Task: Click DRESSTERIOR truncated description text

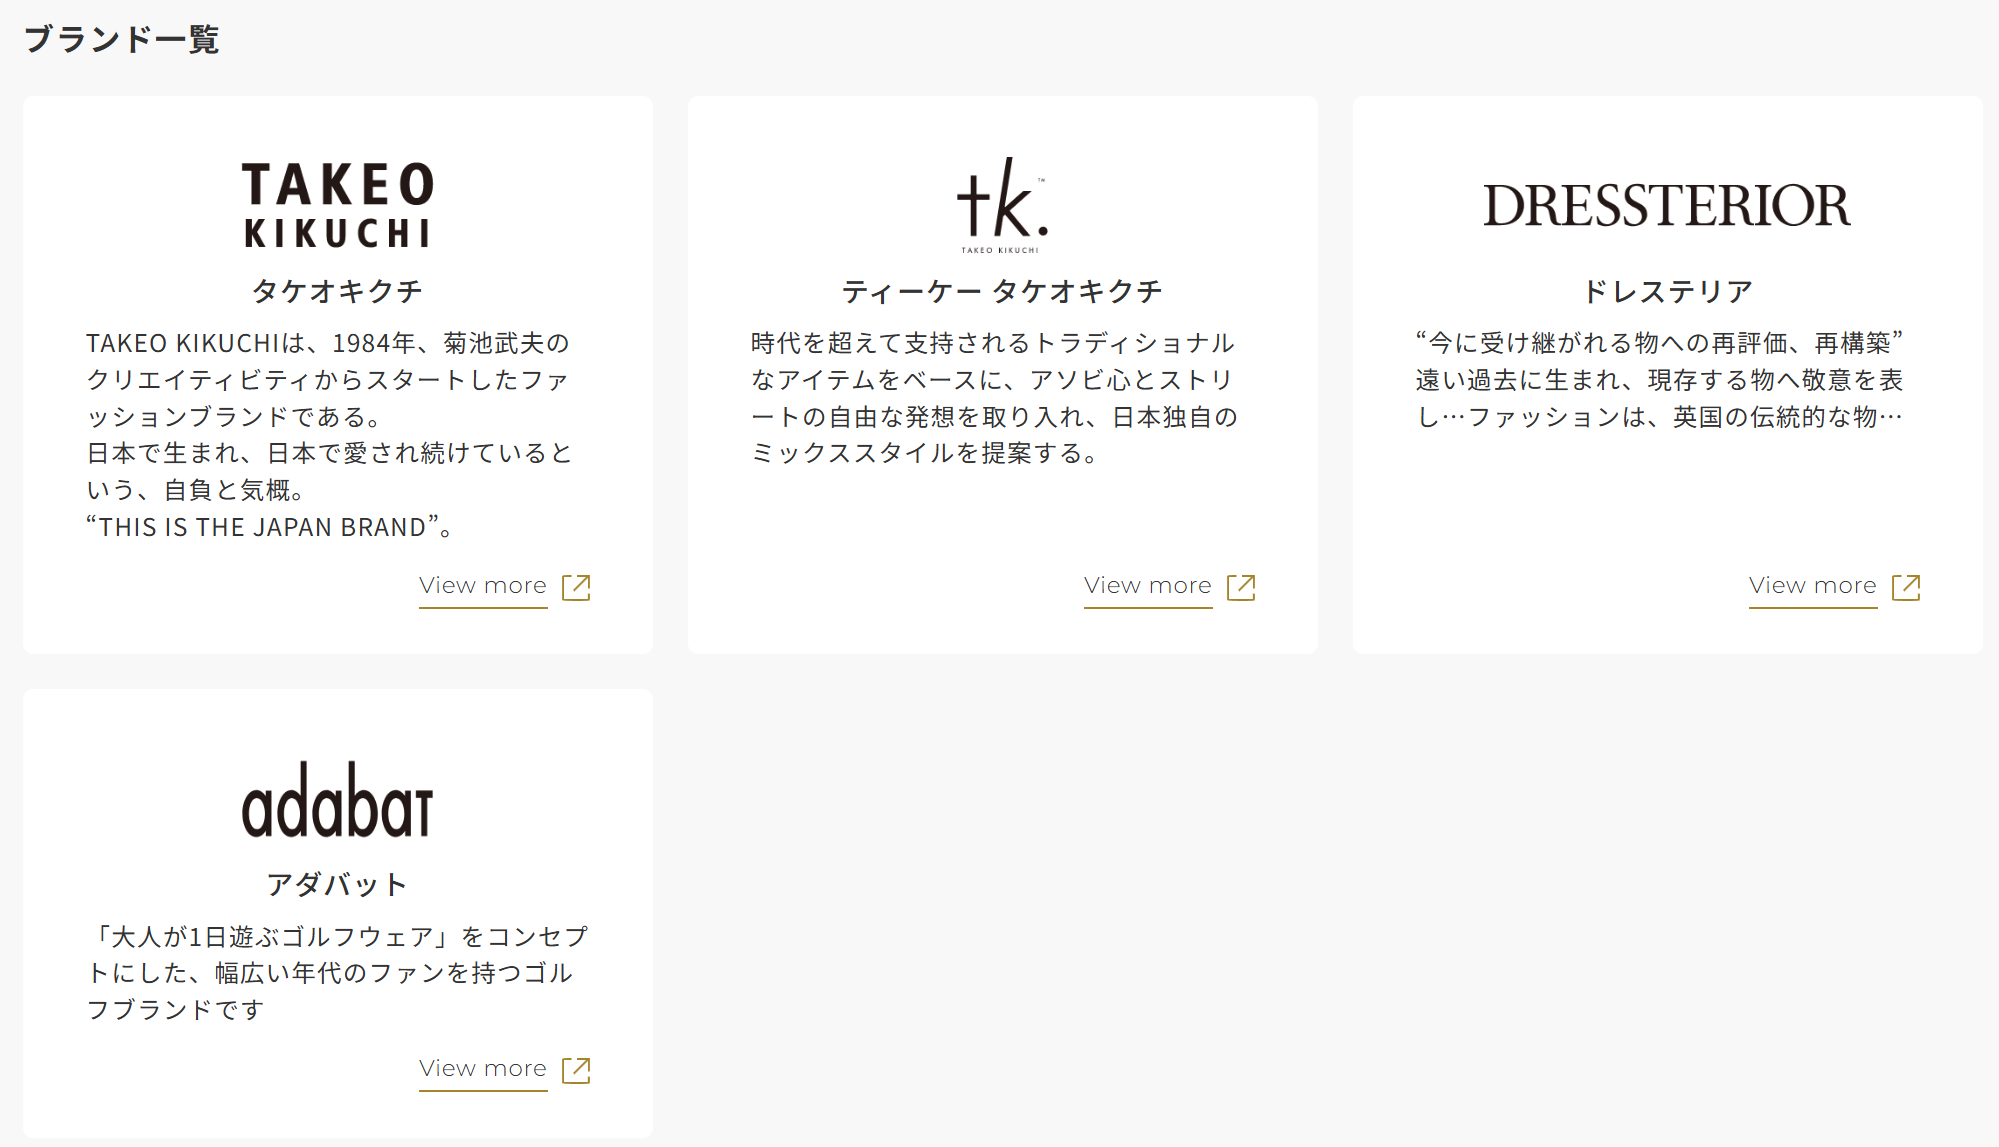Action: click(x=1660, y=380)
